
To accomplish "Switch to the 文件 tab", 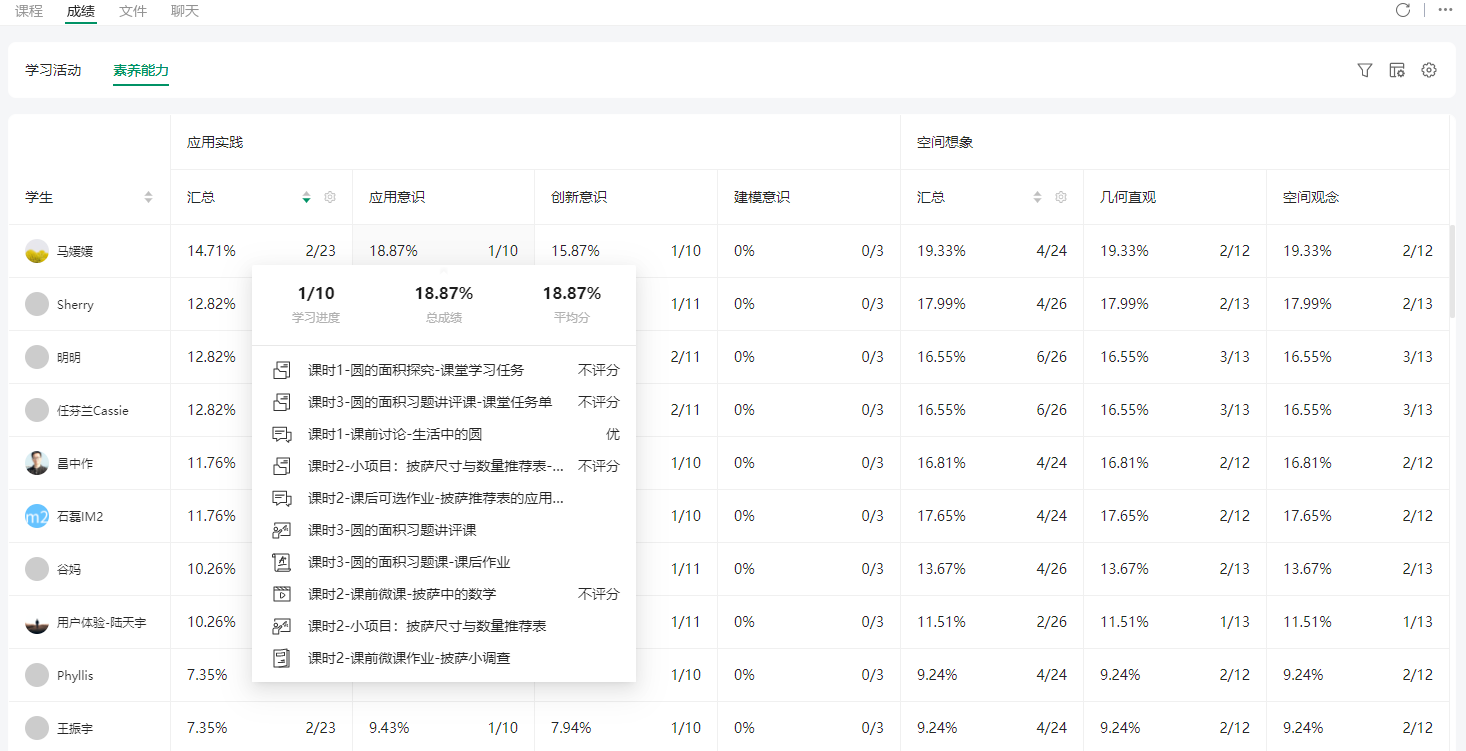I will point(133,11).
